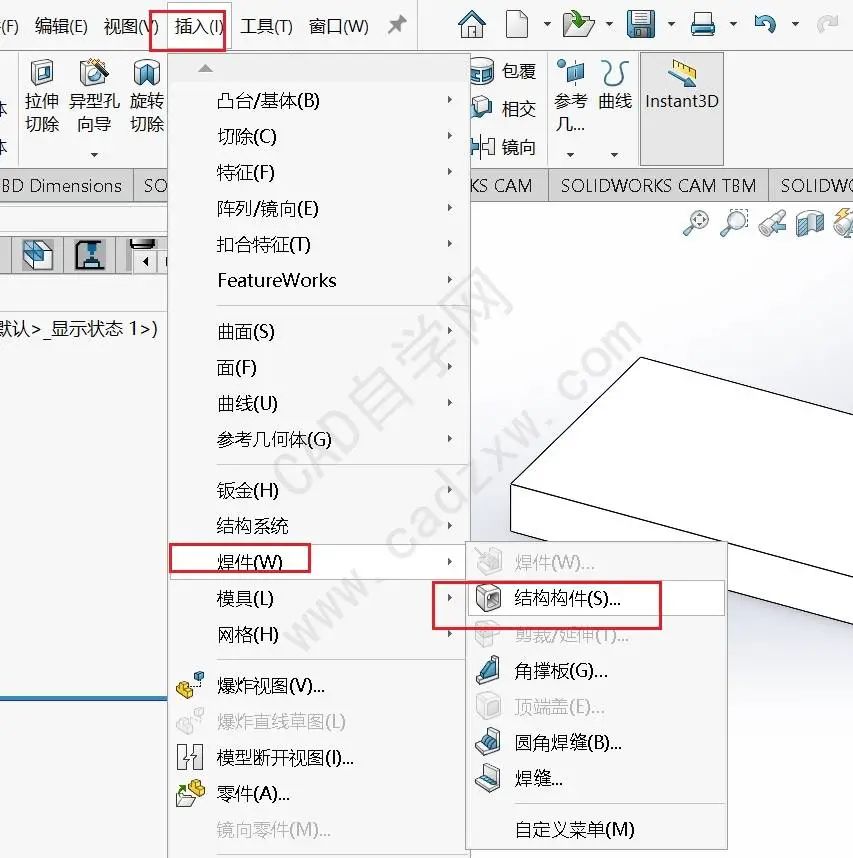Select the 旋转切除 (Revolved Cut) tool

pos(147,96)
